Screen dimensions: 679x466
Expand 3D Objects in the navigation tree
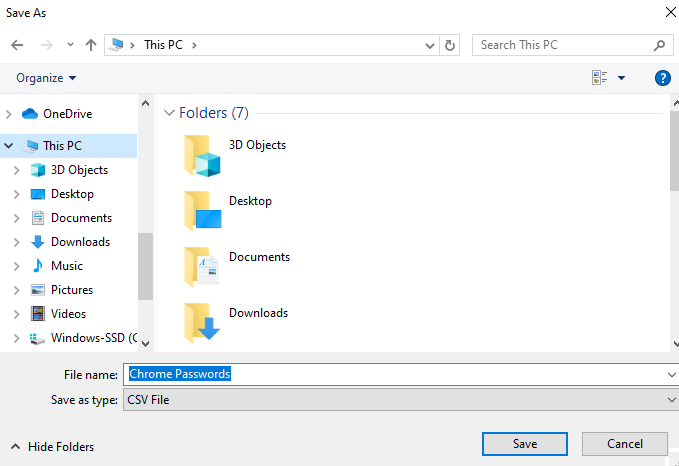(16, 170)
